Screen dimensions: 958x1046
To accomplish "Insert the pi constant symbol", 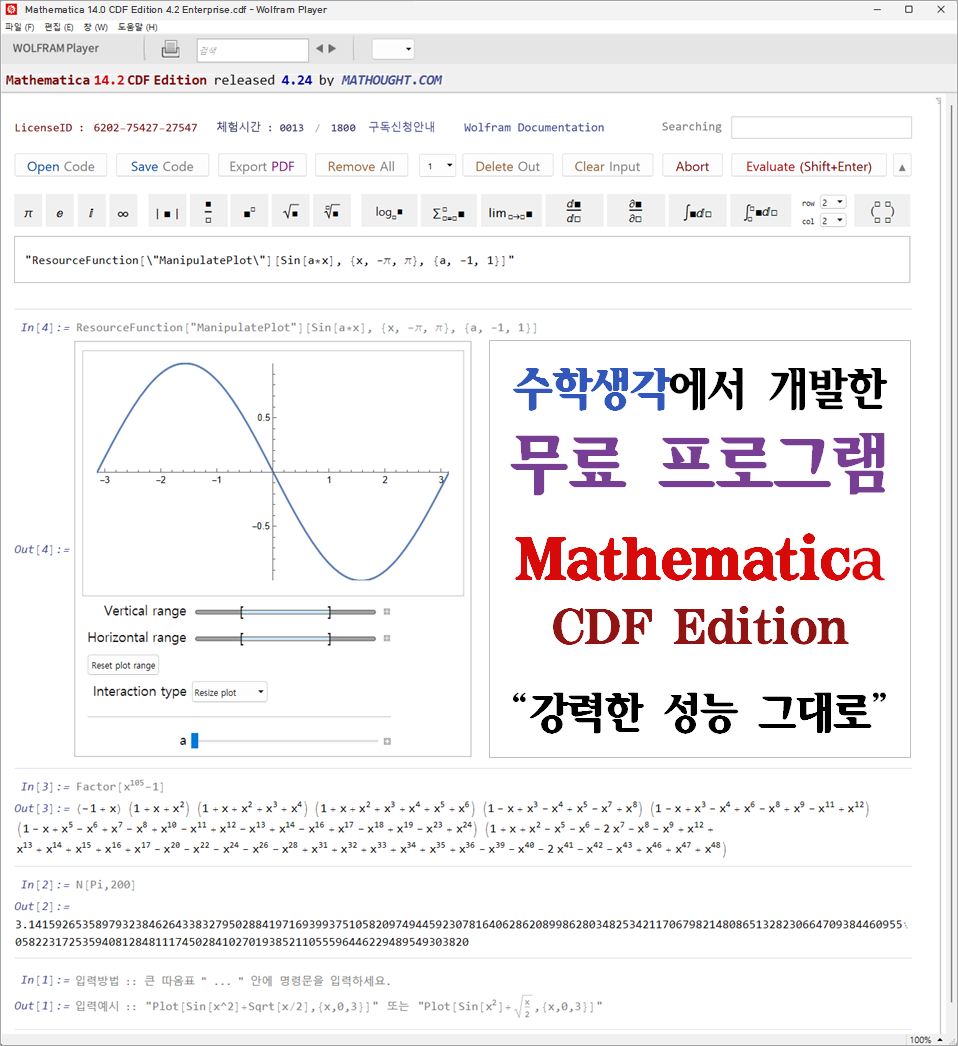I will [29, 212].
